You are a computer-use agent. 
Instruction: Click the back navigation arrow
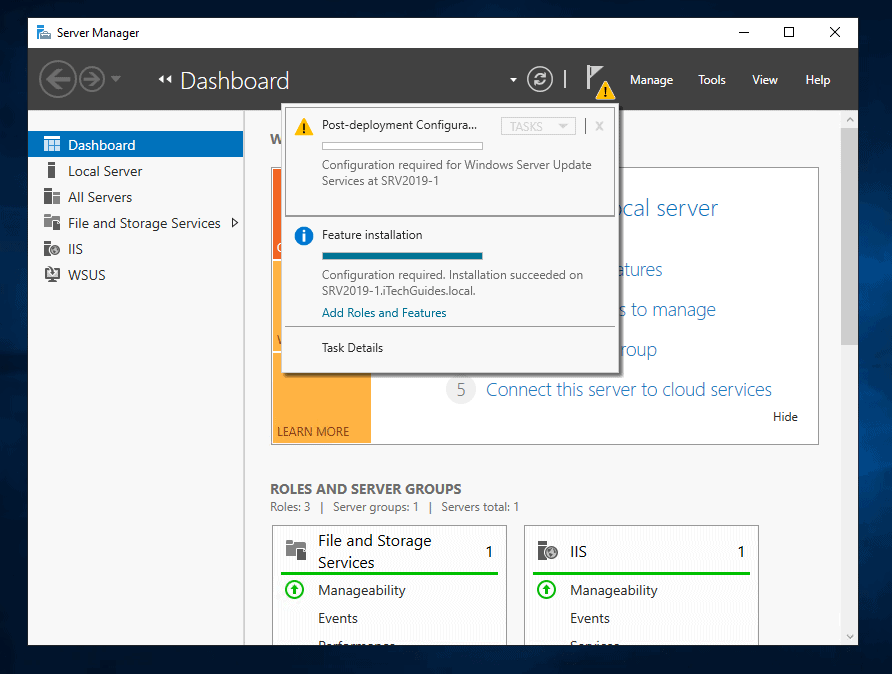pyautogui.click(x=57, y=79)
